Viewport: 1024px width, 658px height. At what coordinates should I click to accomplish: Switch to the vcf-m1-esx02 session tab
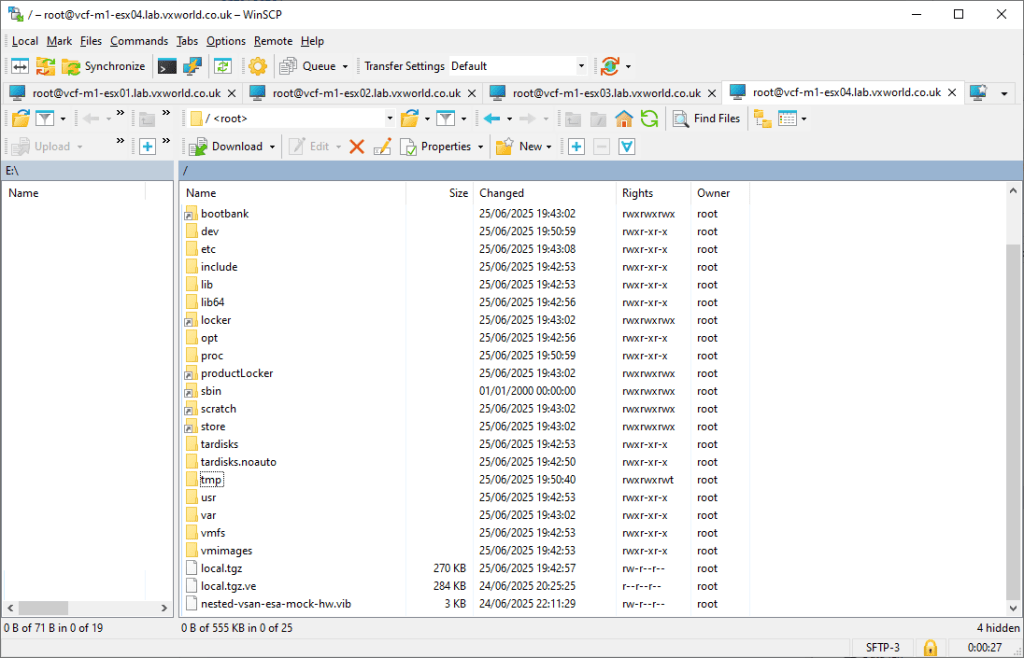(x=366, y=93)
